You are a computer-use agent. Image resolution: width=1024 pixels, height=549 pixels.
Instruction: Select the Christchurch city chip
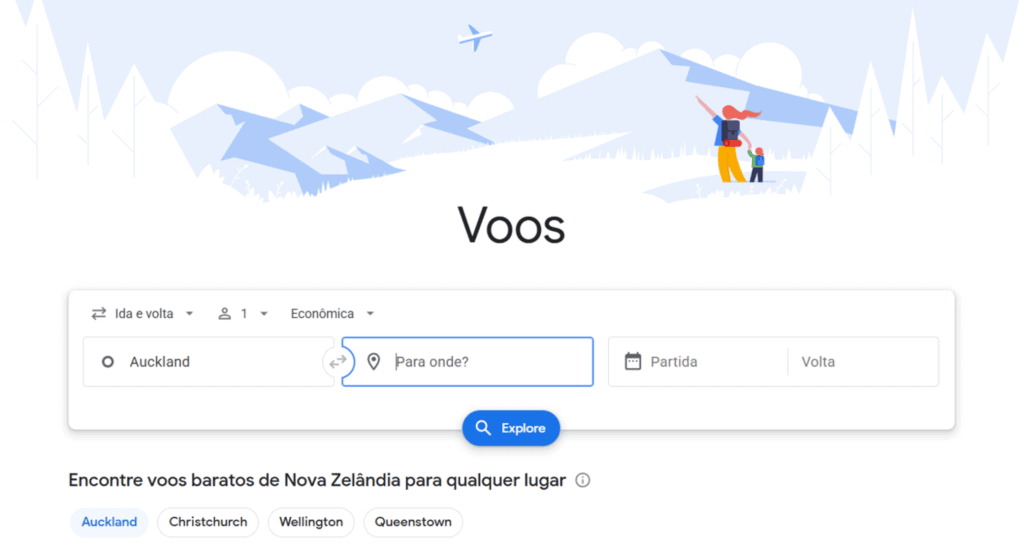coord(208,522)
